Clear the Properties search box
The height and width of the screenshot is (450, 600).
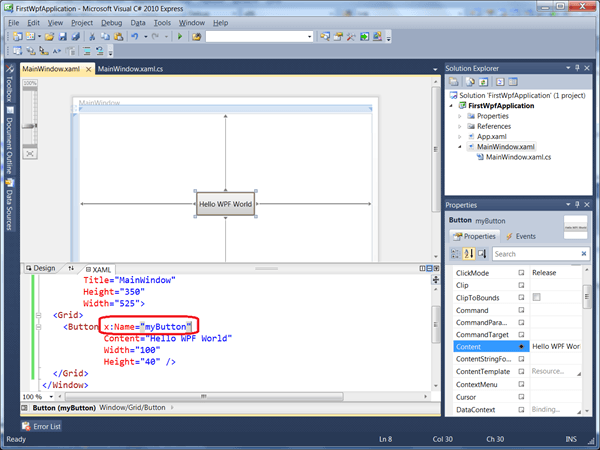[x=584, y=253]
